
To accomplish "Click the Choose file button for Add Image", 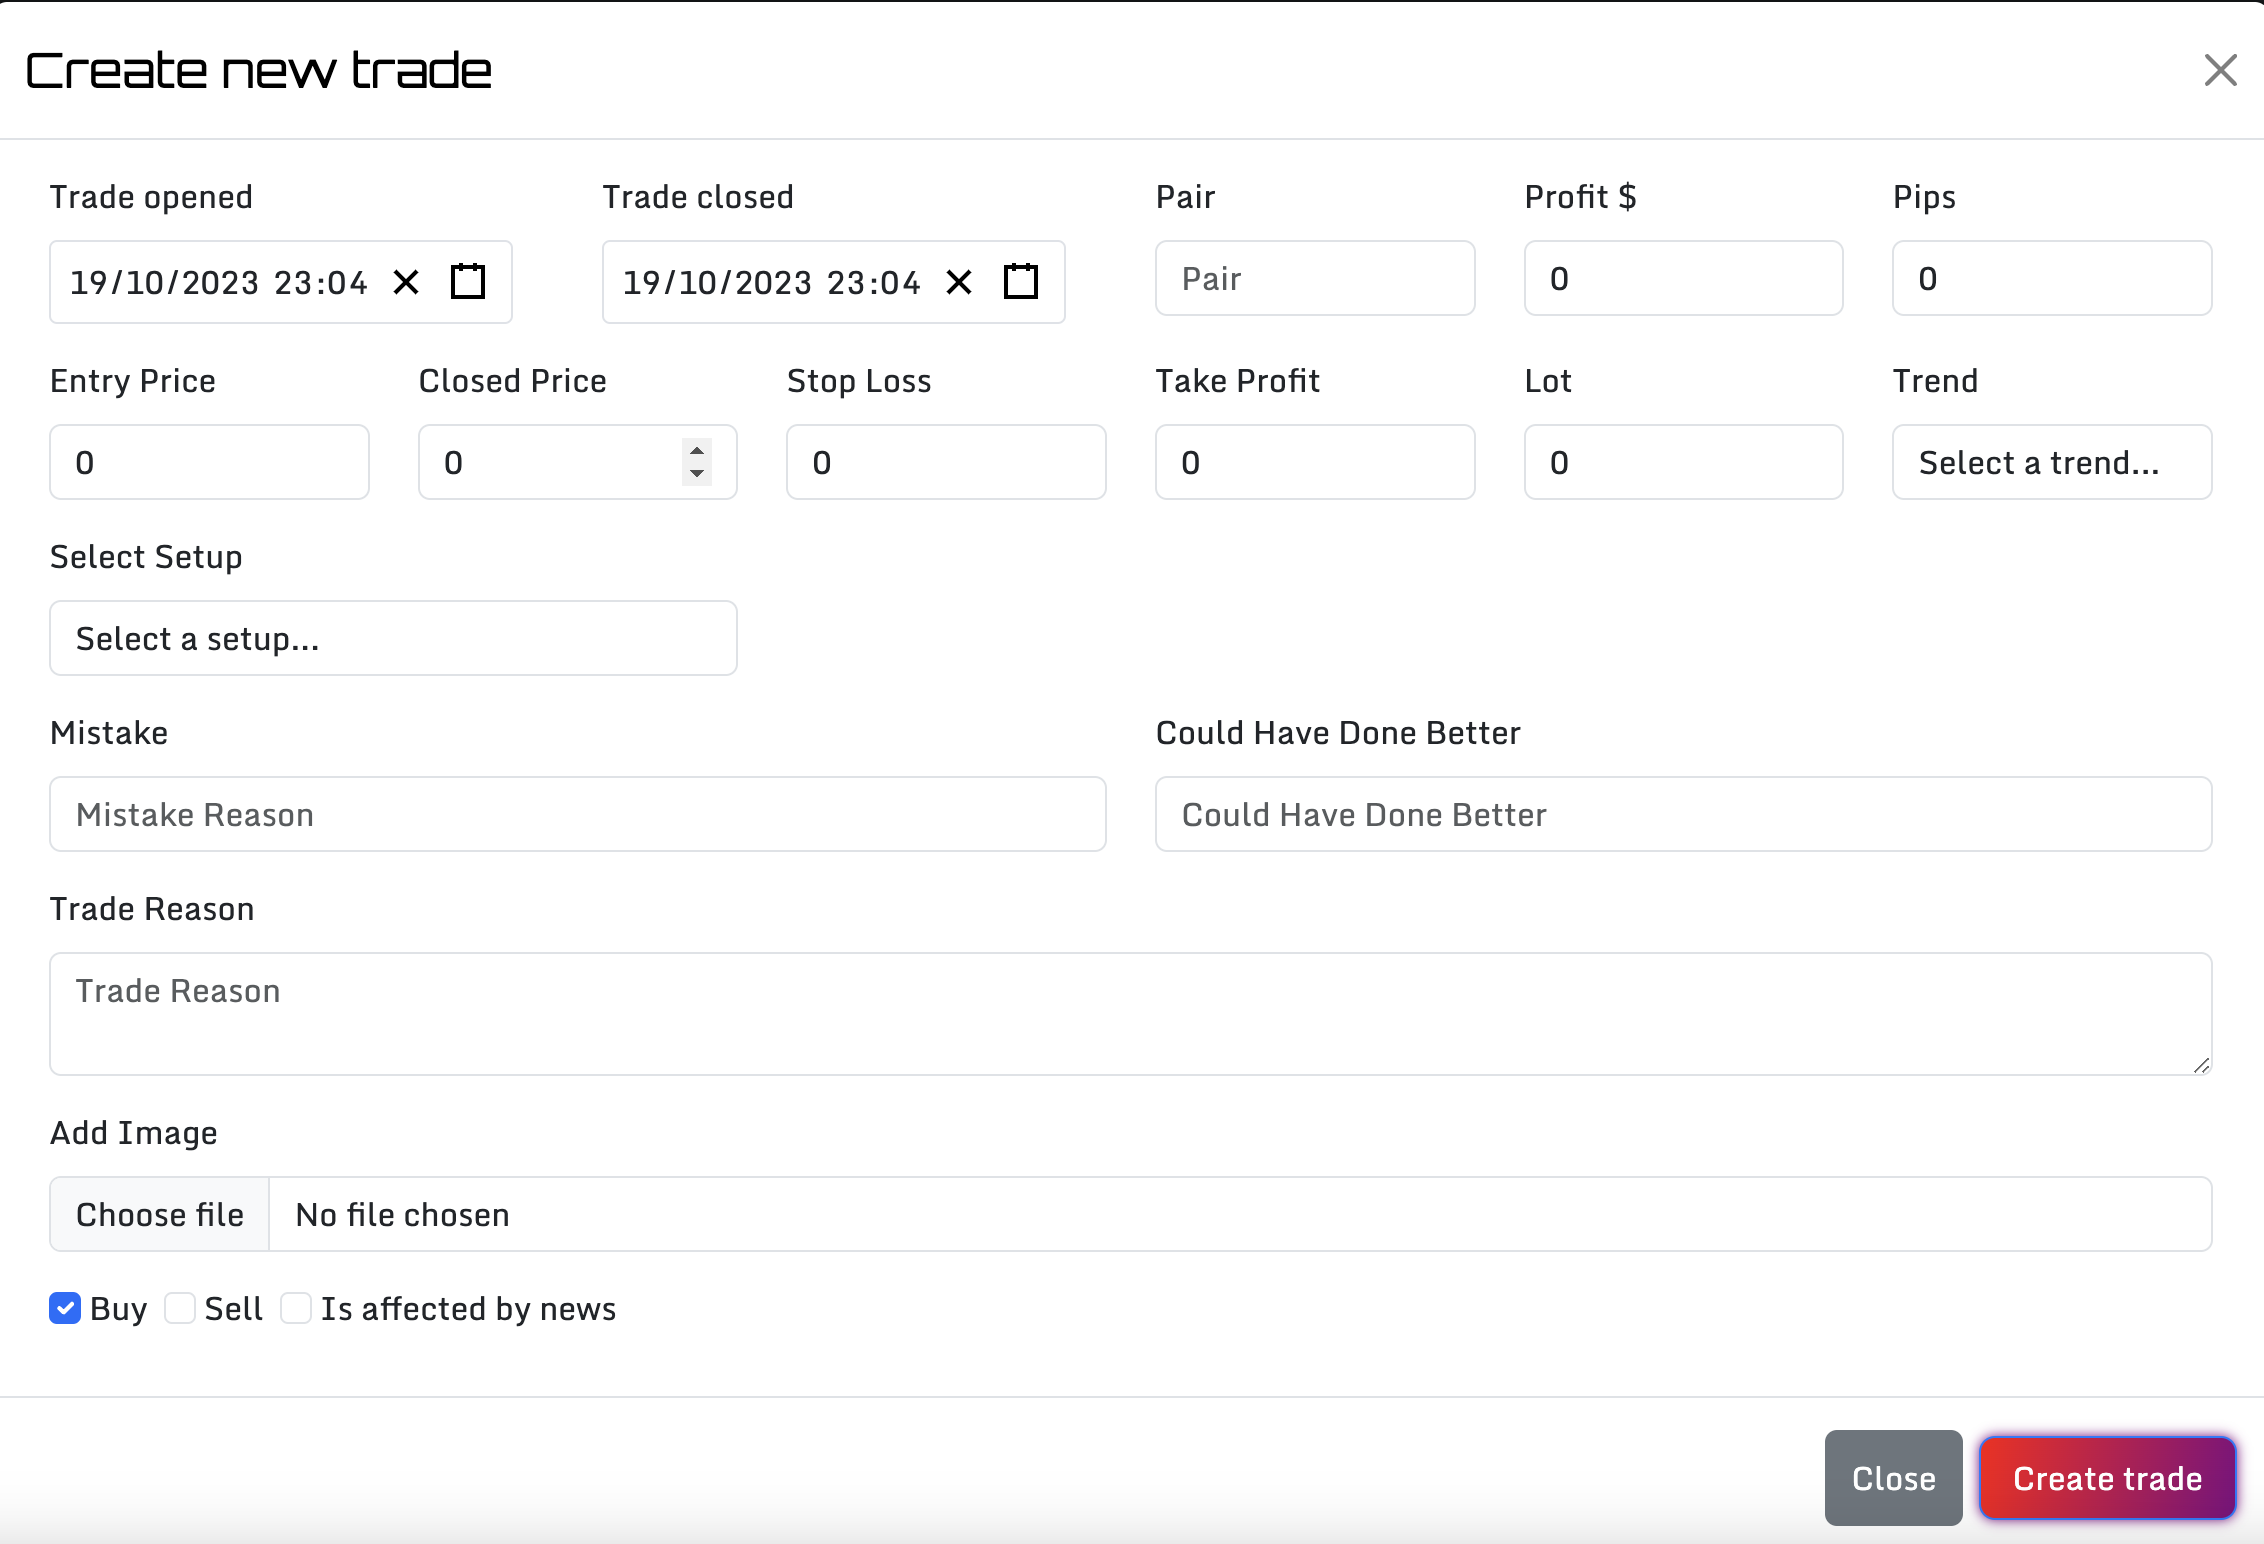I will click(x=158, y=1215).
